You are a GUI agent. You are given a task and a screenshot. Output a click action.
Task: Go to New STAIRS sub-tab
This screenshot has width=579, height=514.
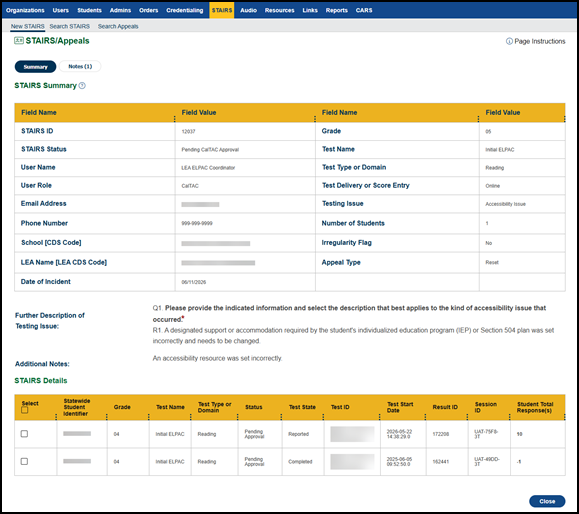28,27
